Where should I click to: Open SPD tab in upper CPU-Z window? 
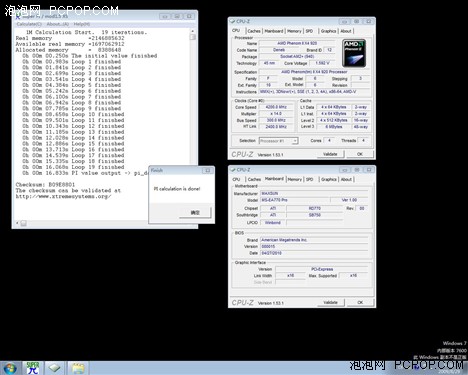pos(309,31)
